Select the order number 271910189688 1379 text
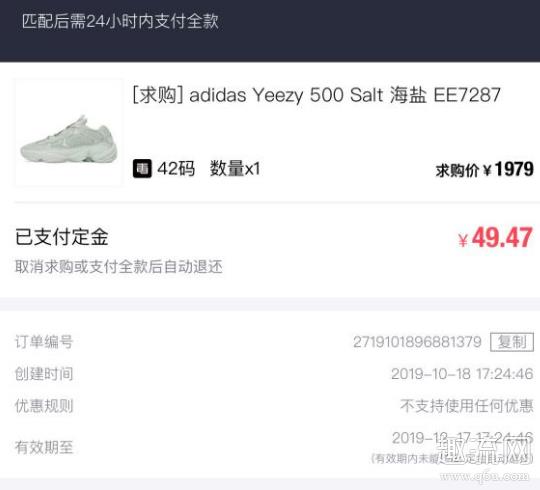 (417, 342)
